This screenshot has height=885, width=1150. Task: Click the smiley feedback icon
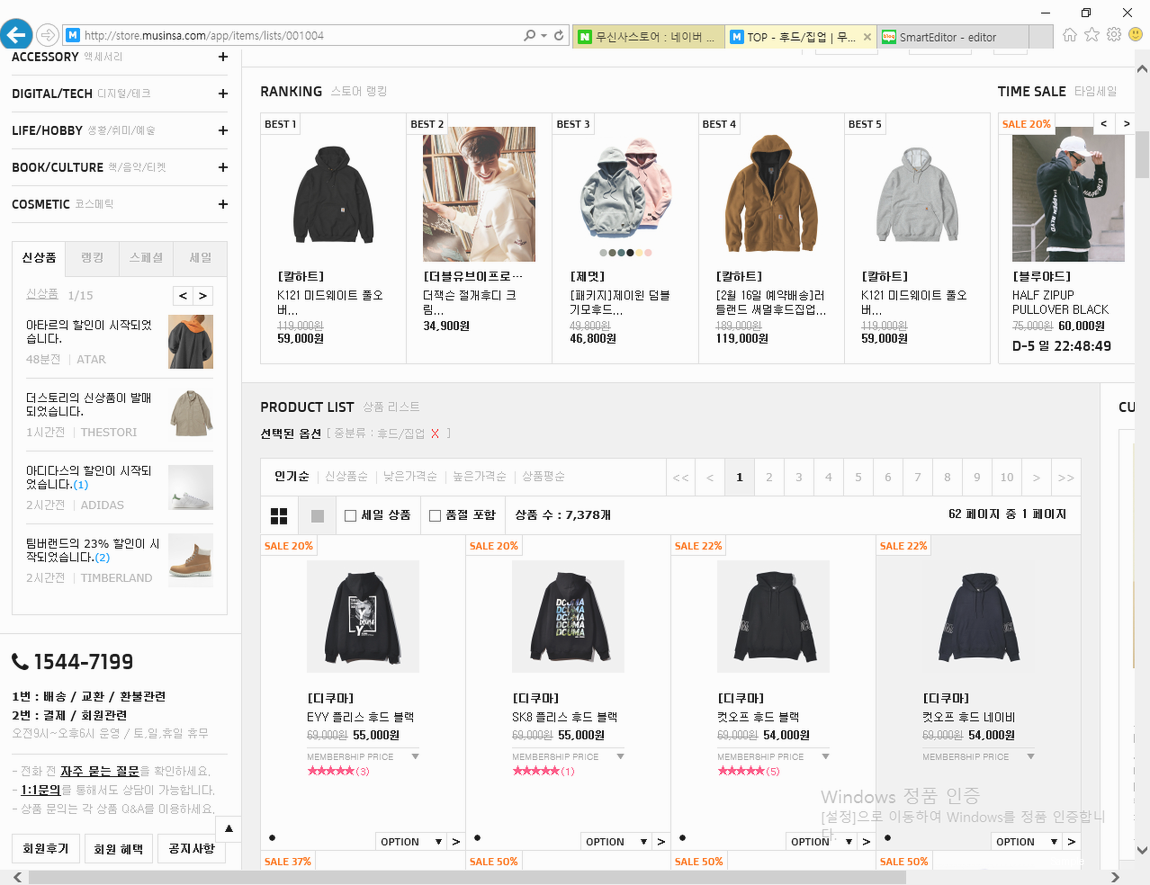tap(1136, 34)
